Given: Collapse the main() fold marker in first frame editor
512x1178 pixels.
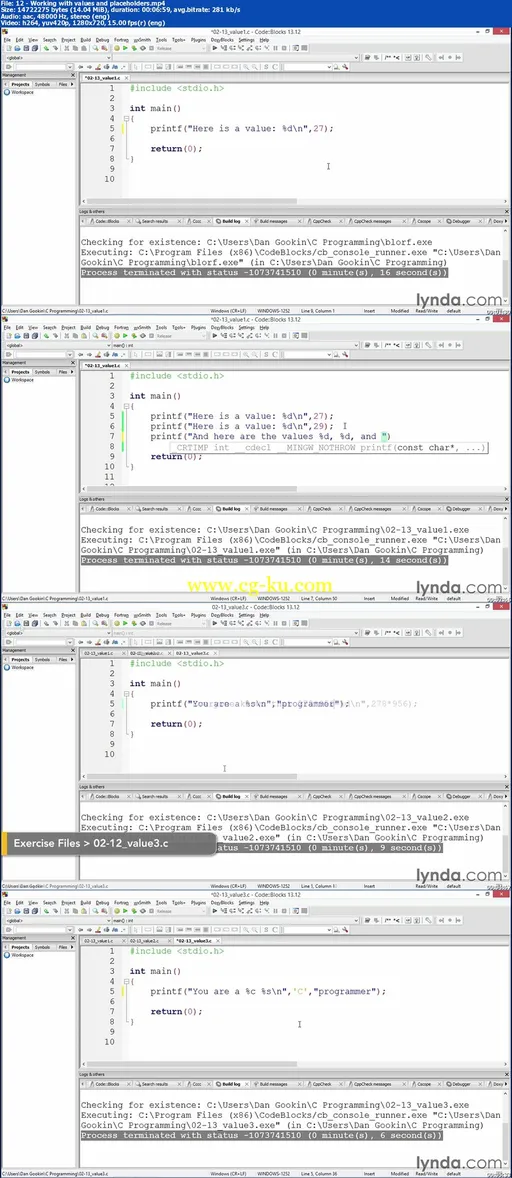Looking at the screenshot, I should click(127, 119).
